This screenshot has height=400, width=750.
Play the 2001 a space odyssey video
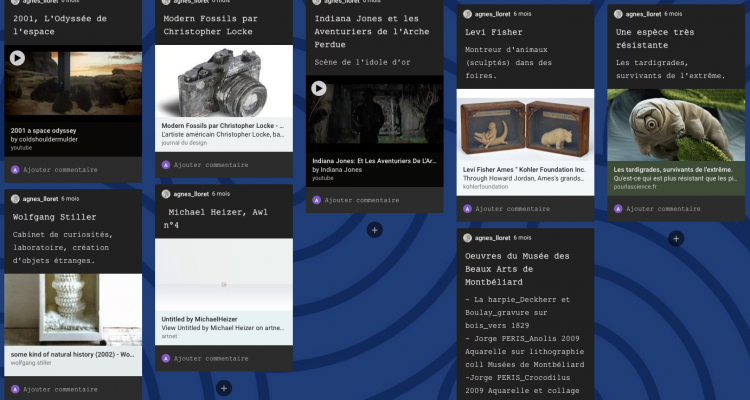point(17,58)
